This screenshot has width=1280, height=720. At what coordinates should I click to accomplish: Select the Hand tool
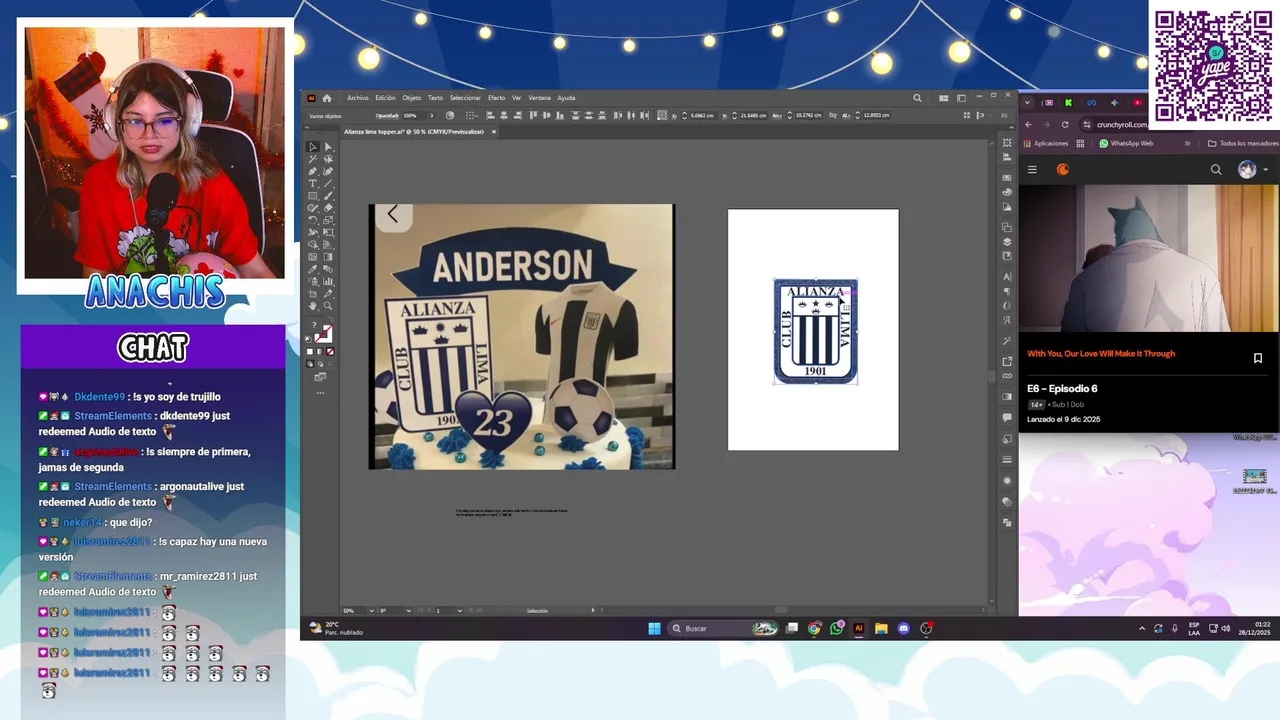click(313, 306)
